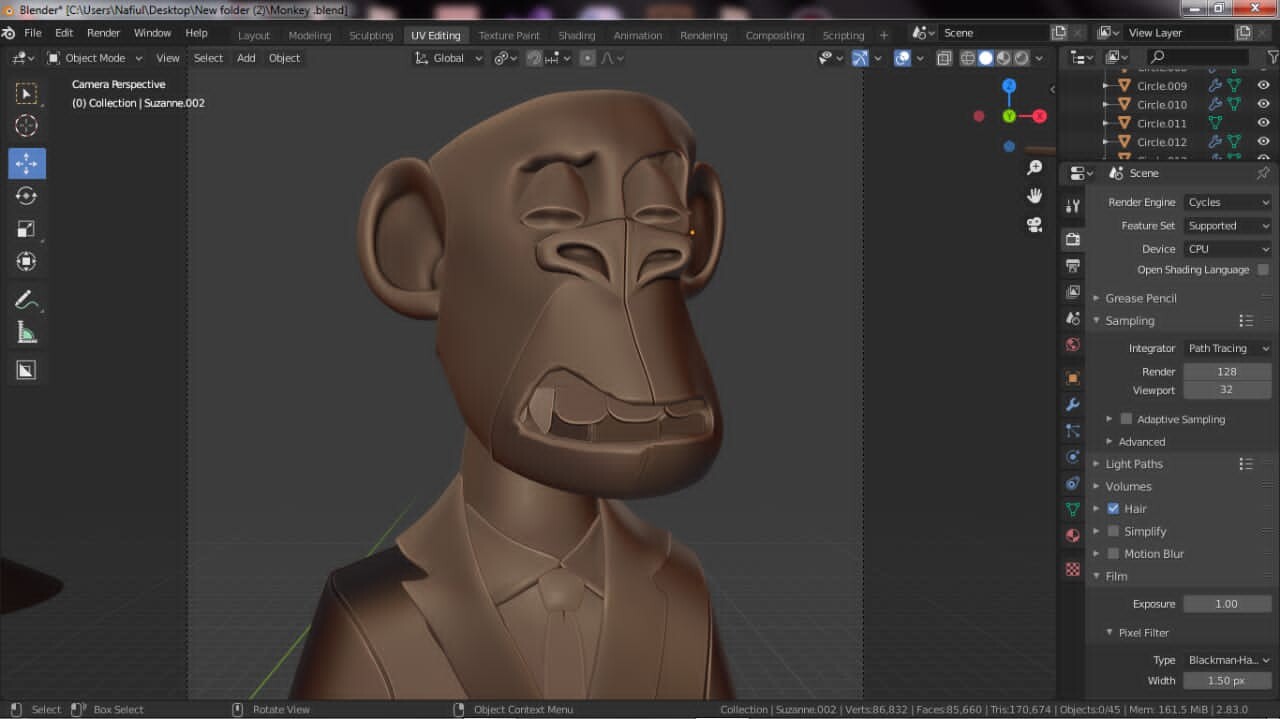The image size is (1280, 719).
Task: Set the Exposure value field
Action: click(1227, 603)
